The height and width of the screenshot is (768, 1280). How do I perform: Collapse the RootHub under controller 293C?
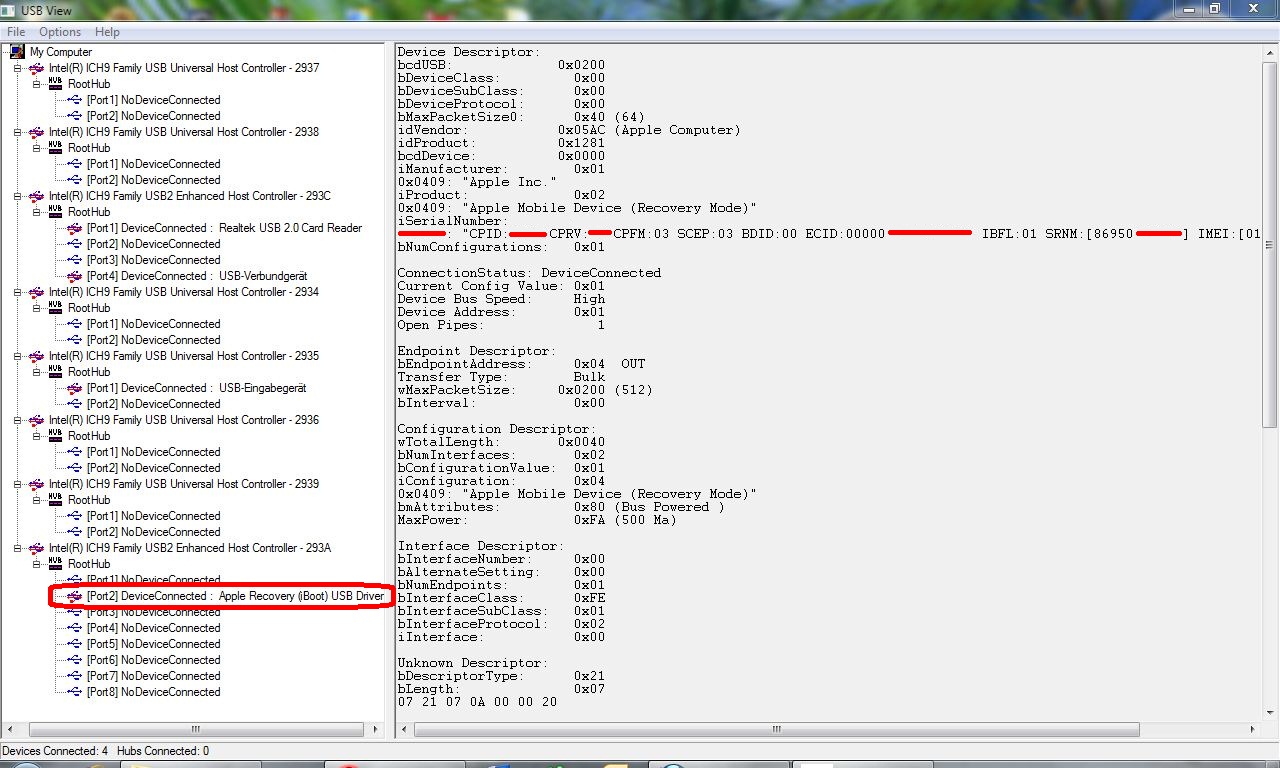coord(36,212)
